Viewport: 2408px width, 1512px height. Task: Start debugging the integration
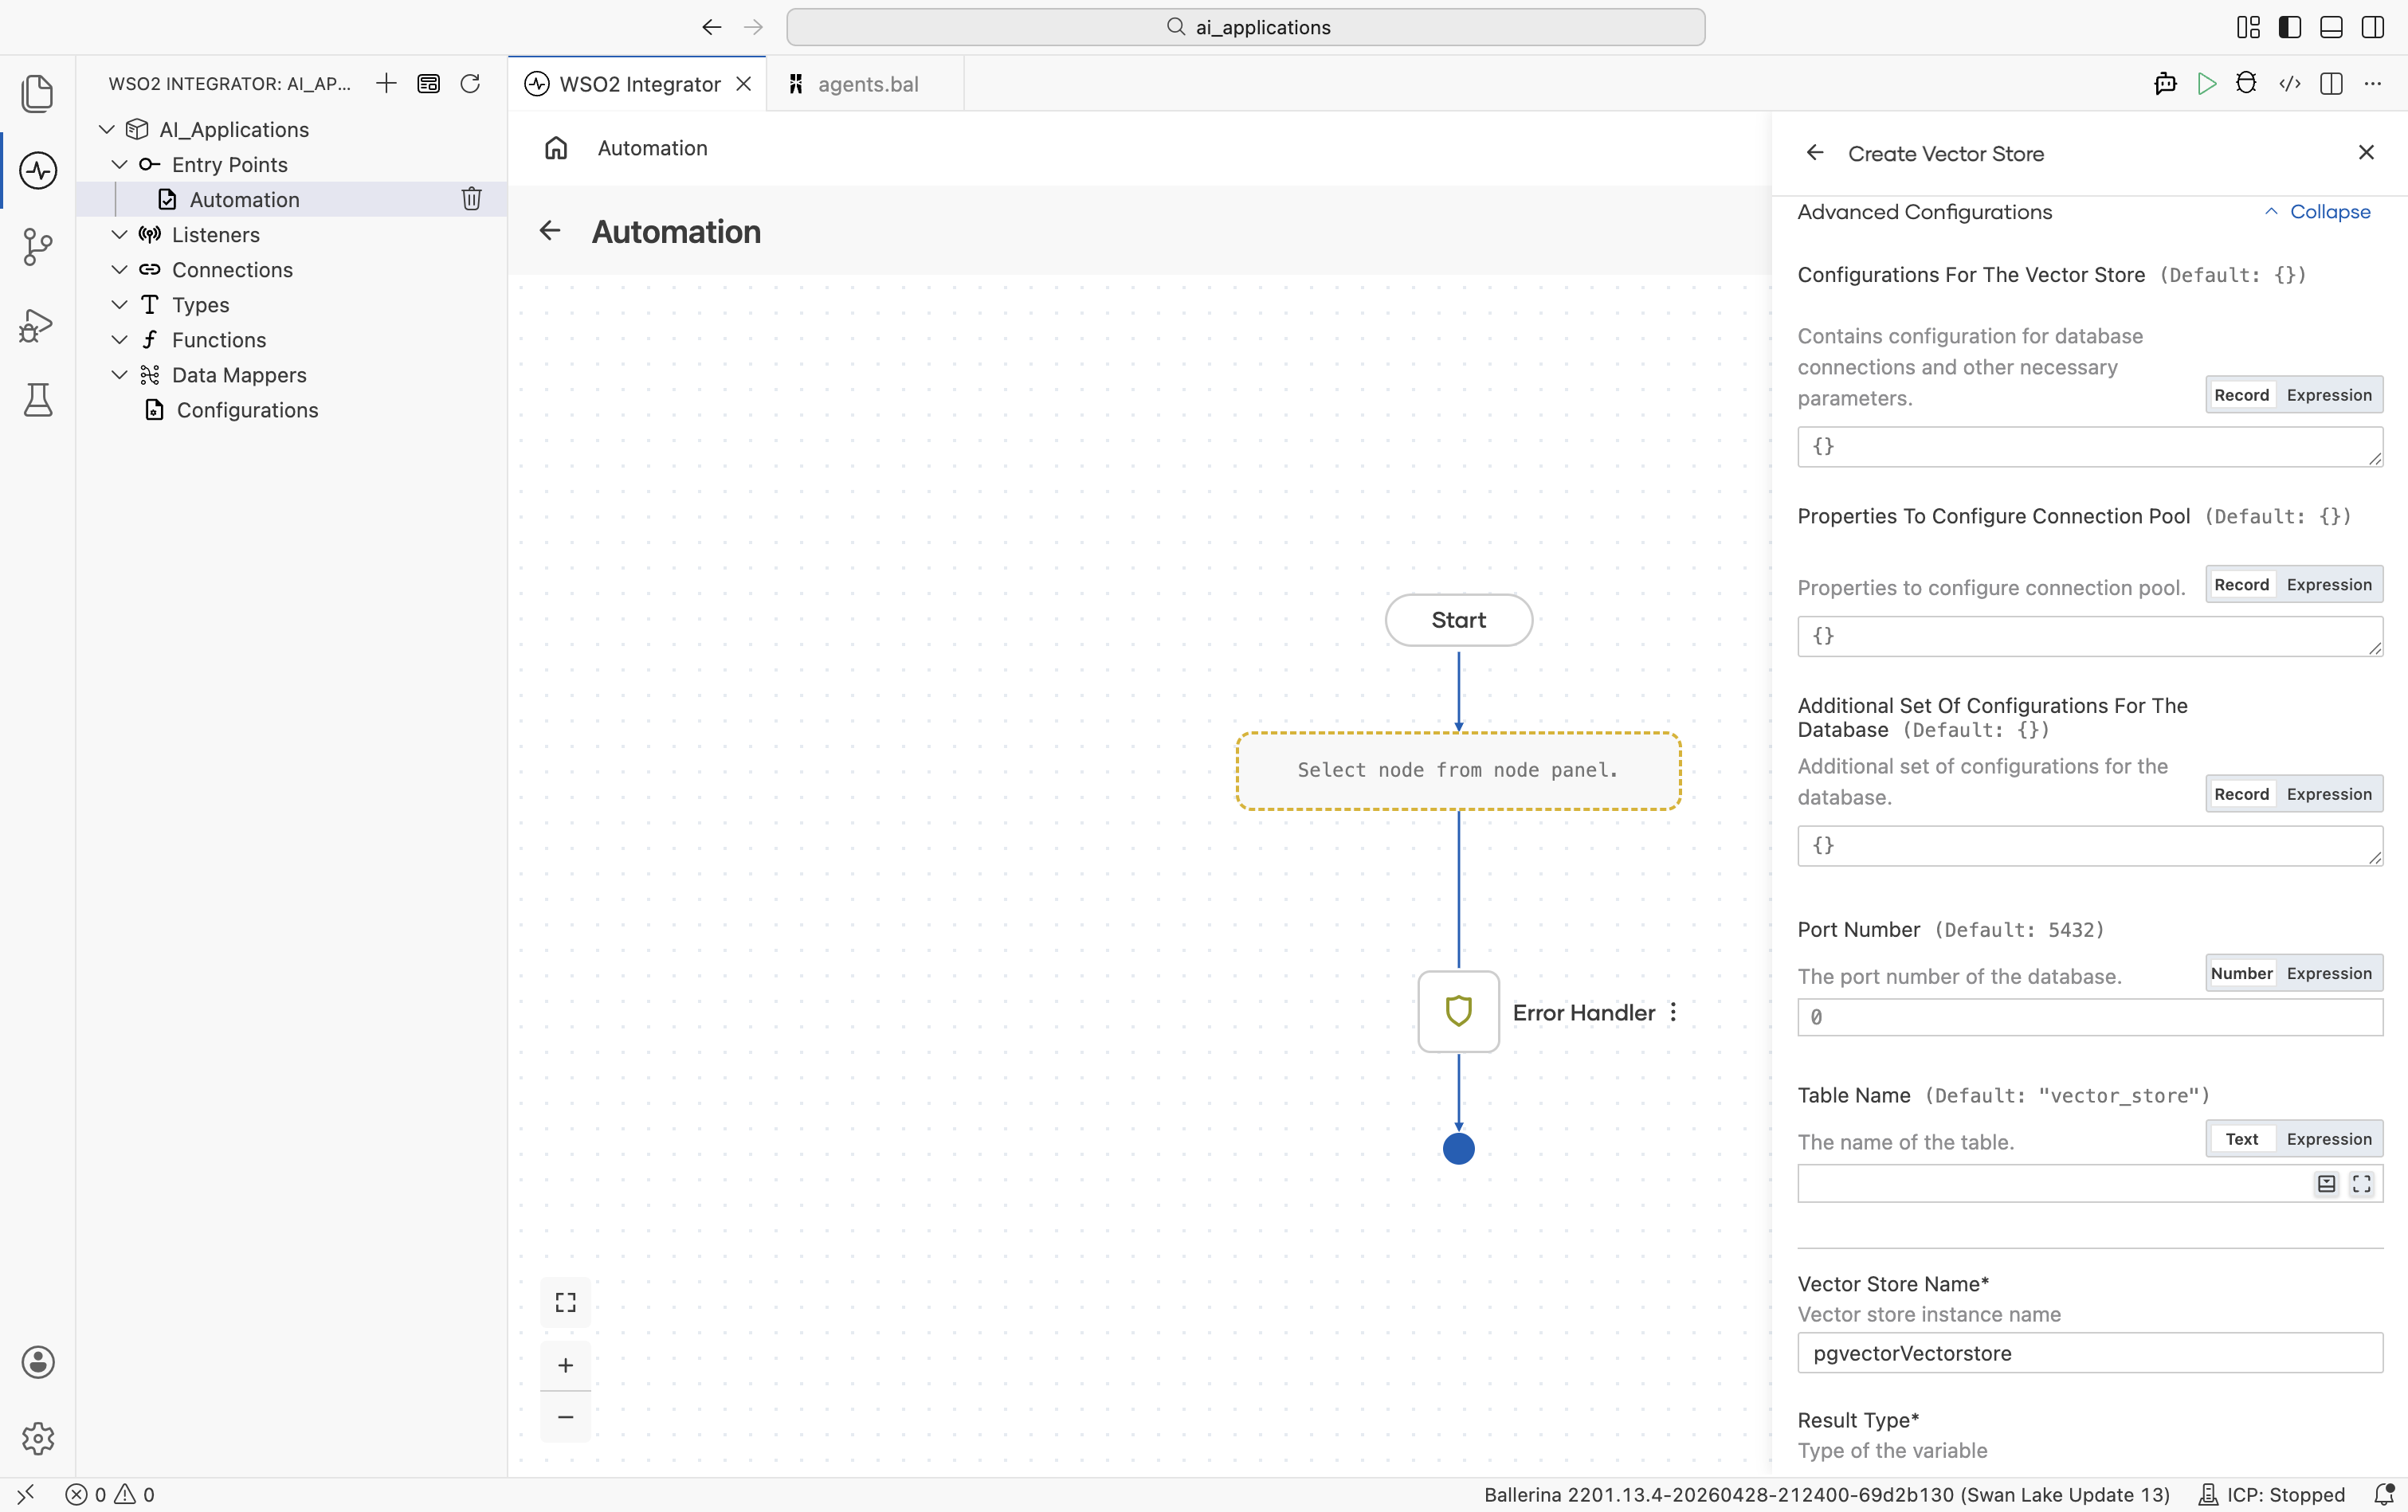pyautogui.click(x=2246, y=83)
